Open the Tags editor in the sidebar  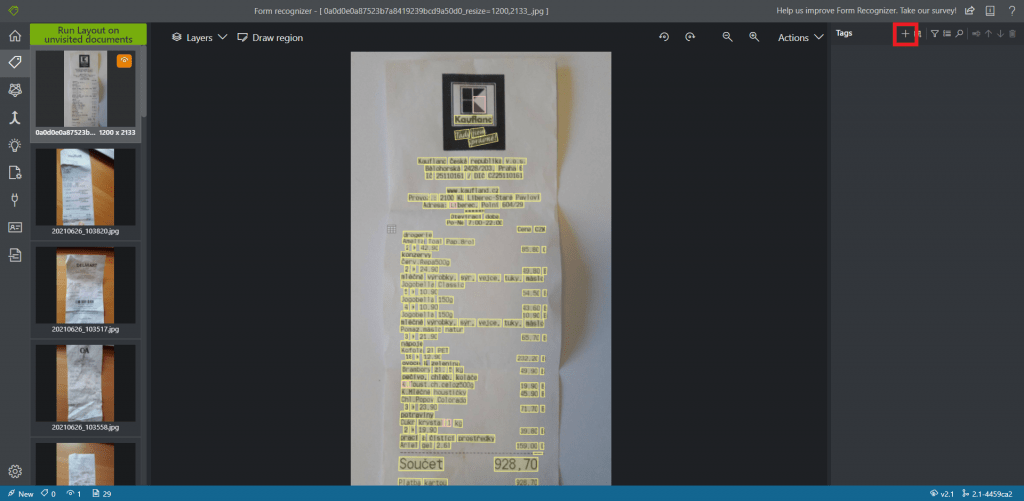(x=15, y=63)
